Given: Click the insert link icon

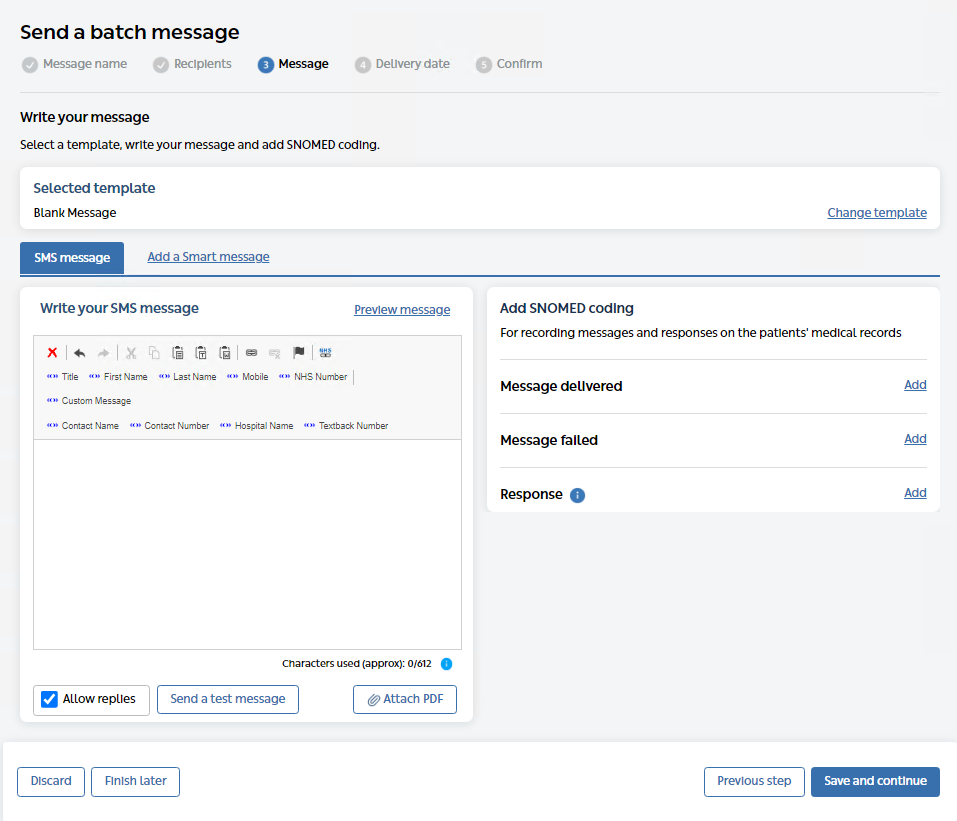Looking at the screenshot, I should coord(251,353).
